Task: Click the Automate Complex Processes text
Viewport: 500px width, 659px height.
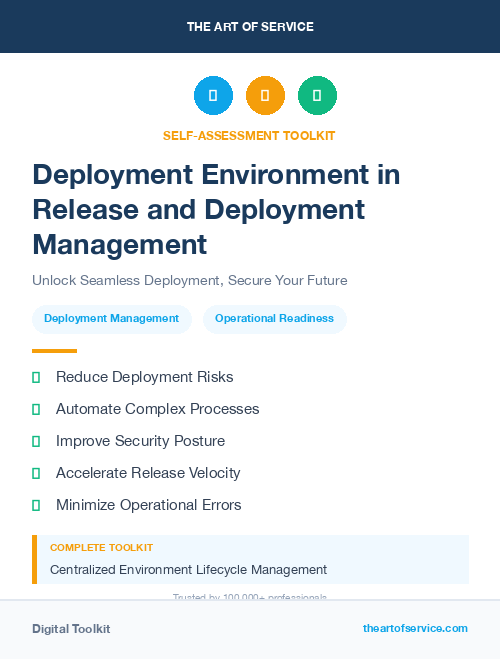Action: coord(158,409)
